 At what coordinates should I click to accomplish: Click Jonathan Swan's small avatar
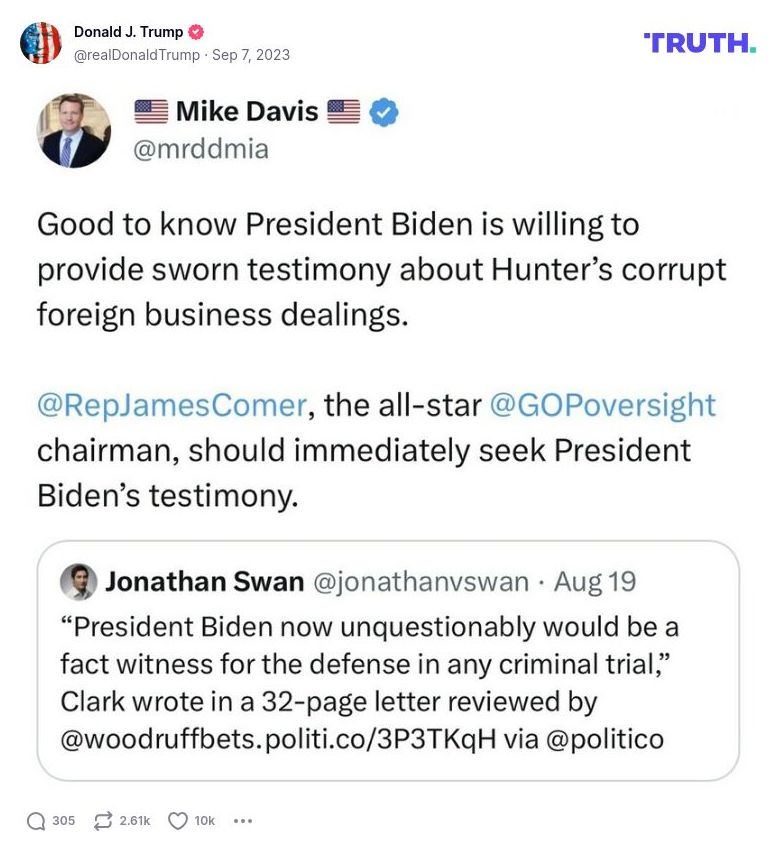click(78, 582)
